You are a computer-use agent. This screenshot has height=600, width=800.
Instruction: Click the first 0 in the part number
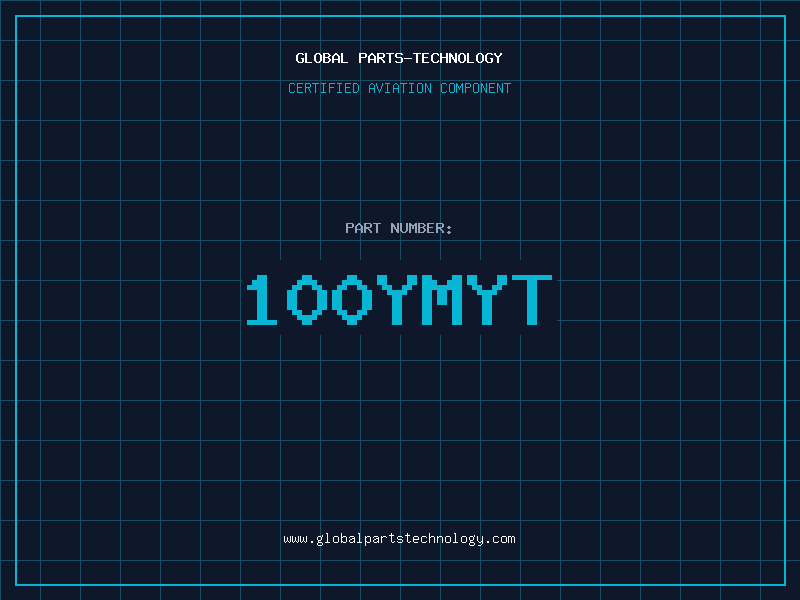coord(307,300)
